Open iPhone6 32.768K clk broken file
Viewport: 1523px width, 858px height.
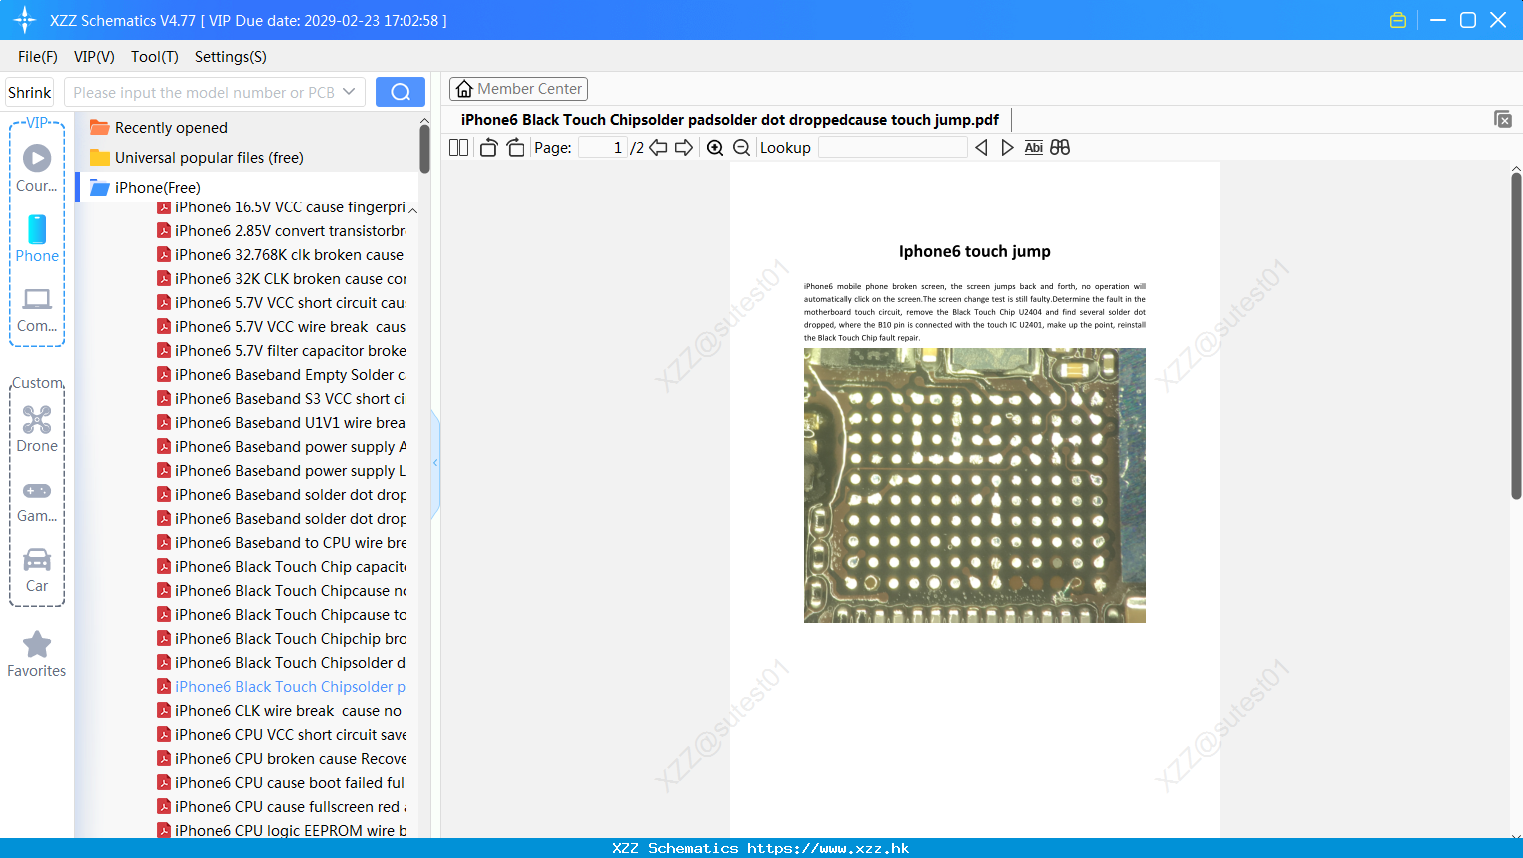pos(281,255)
